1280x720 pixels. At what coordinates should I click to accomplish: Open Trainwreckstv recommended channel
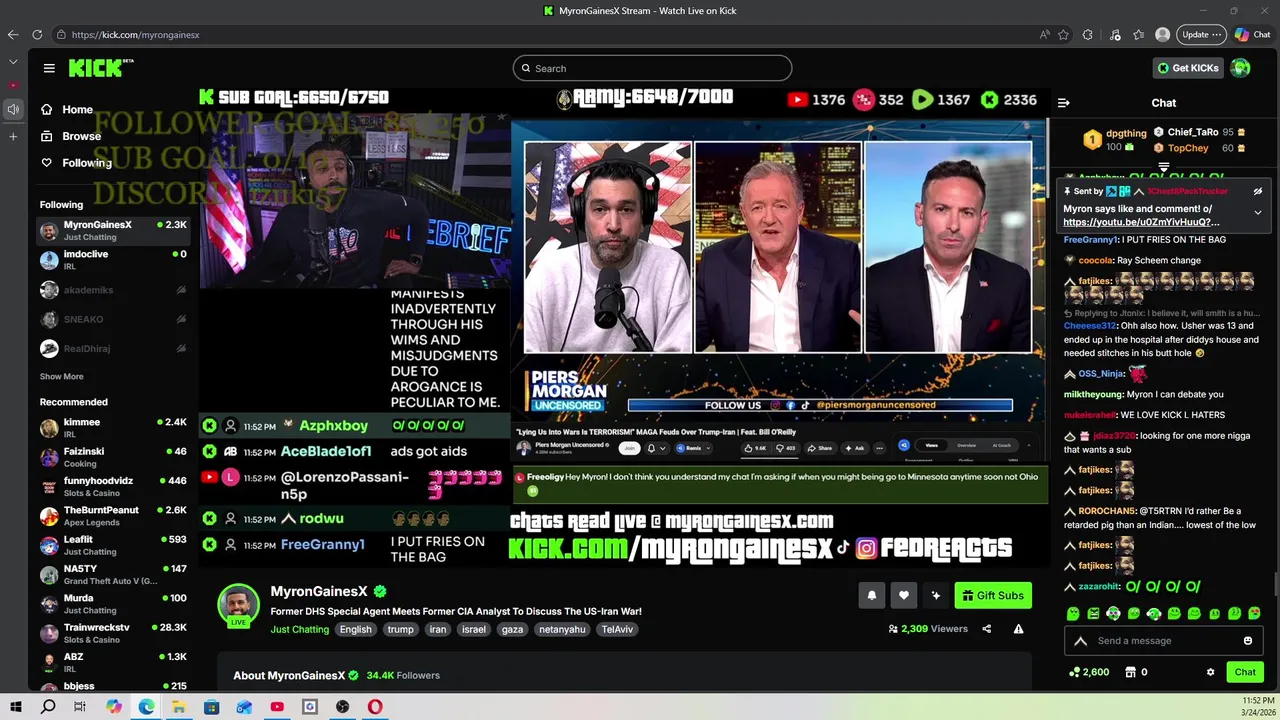113,633
